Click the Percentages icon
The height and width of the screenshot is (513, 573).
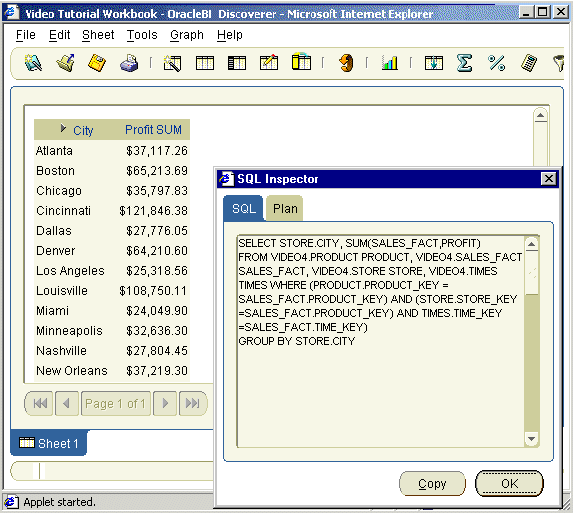496,63
